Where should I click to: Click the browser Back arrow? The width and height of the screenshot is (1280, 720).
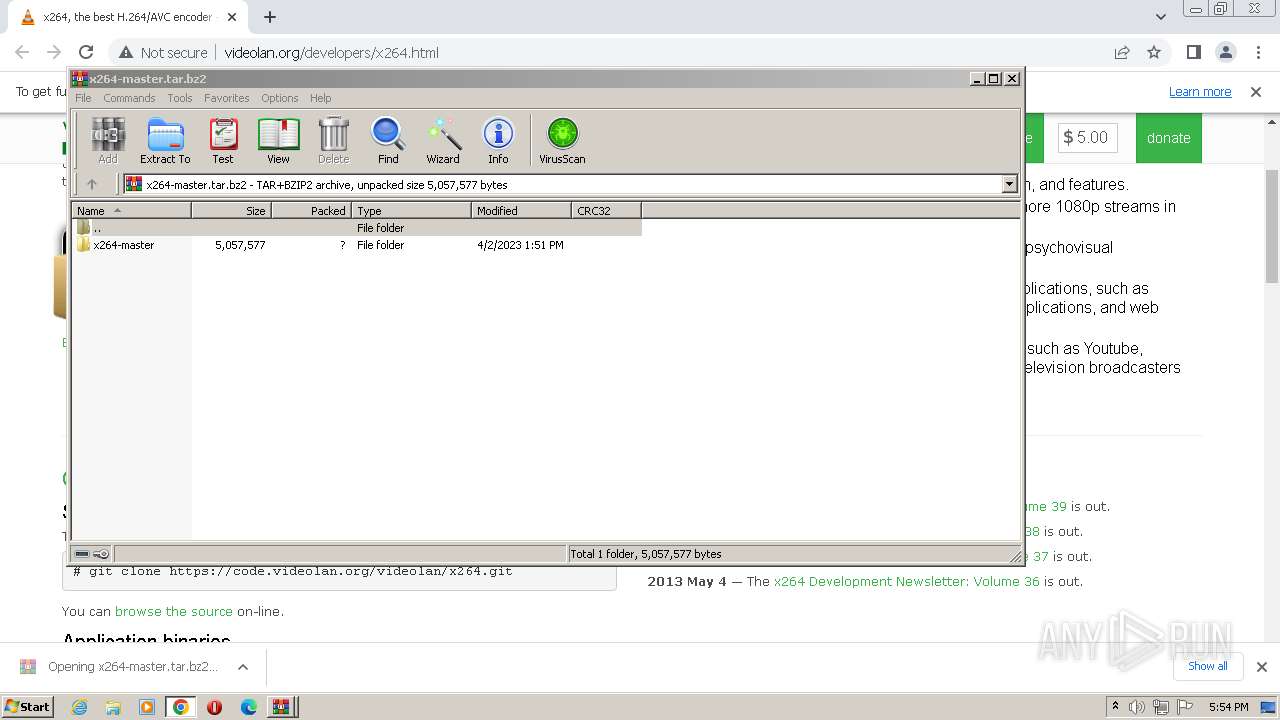[22, 52]
